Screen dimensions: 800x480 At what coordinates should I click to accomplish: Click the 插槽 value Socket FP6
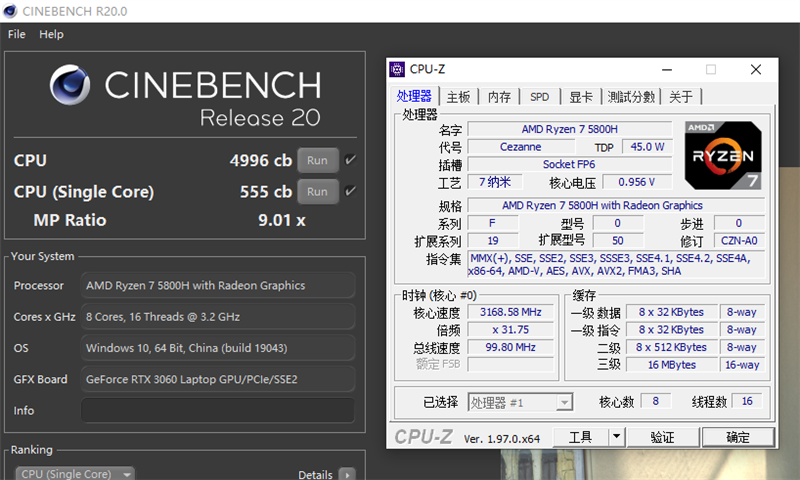point(569,164)
